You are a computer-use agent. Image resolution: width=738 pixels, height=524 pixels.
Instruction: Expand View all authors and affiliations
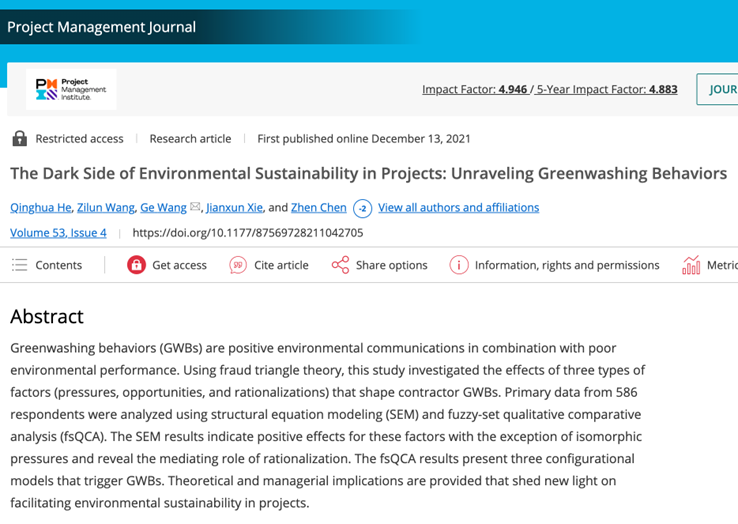click(458, 207)
